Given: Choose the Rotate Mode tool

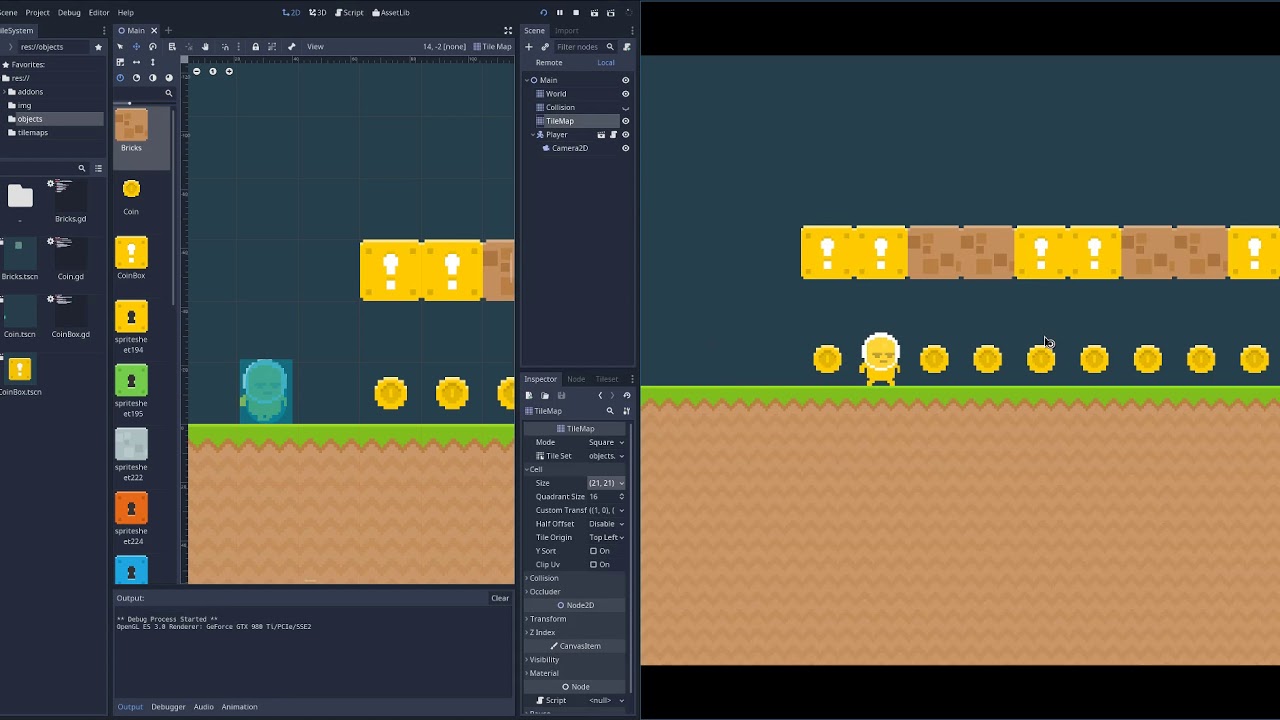Looking at the screenshot, I should 152,47.
